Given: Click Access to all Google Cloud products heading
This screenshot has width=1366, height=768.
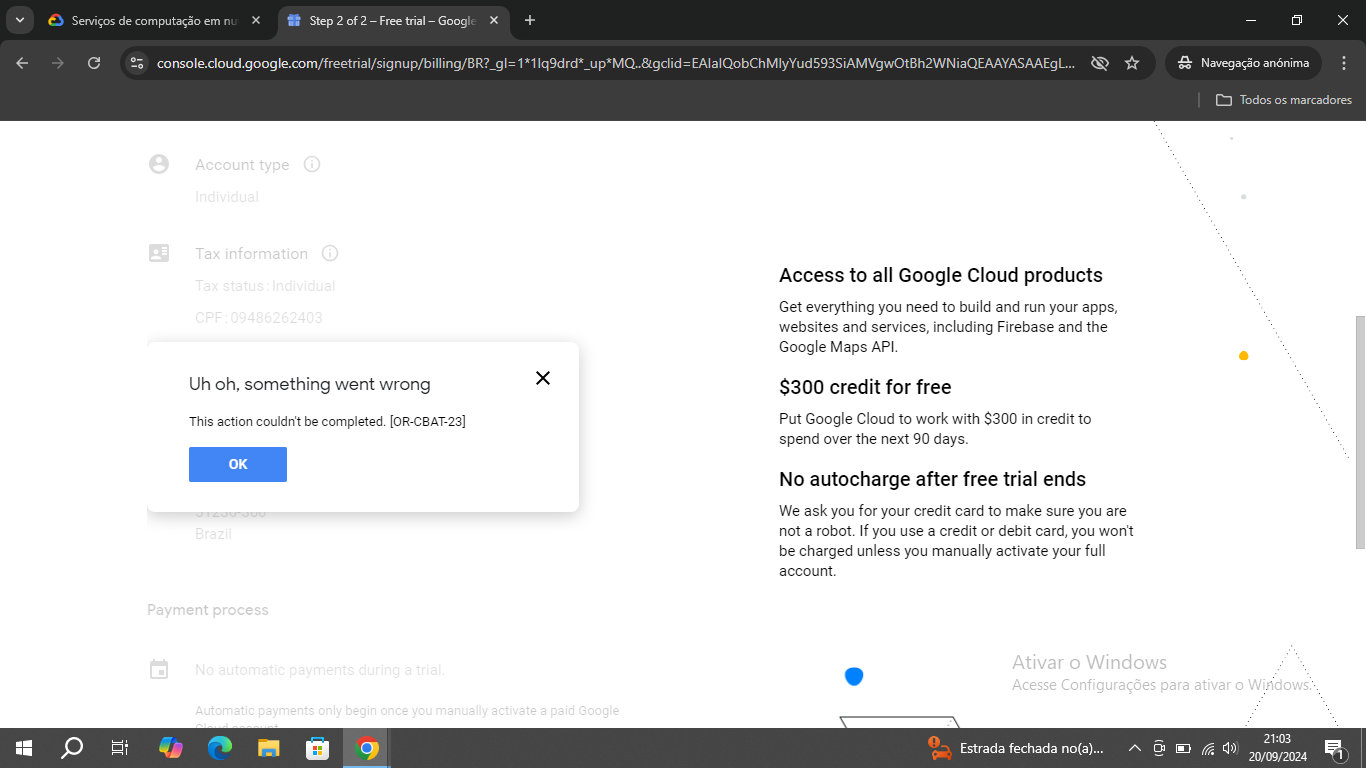Looking at the screenshot, I should [x=941, y=275].
